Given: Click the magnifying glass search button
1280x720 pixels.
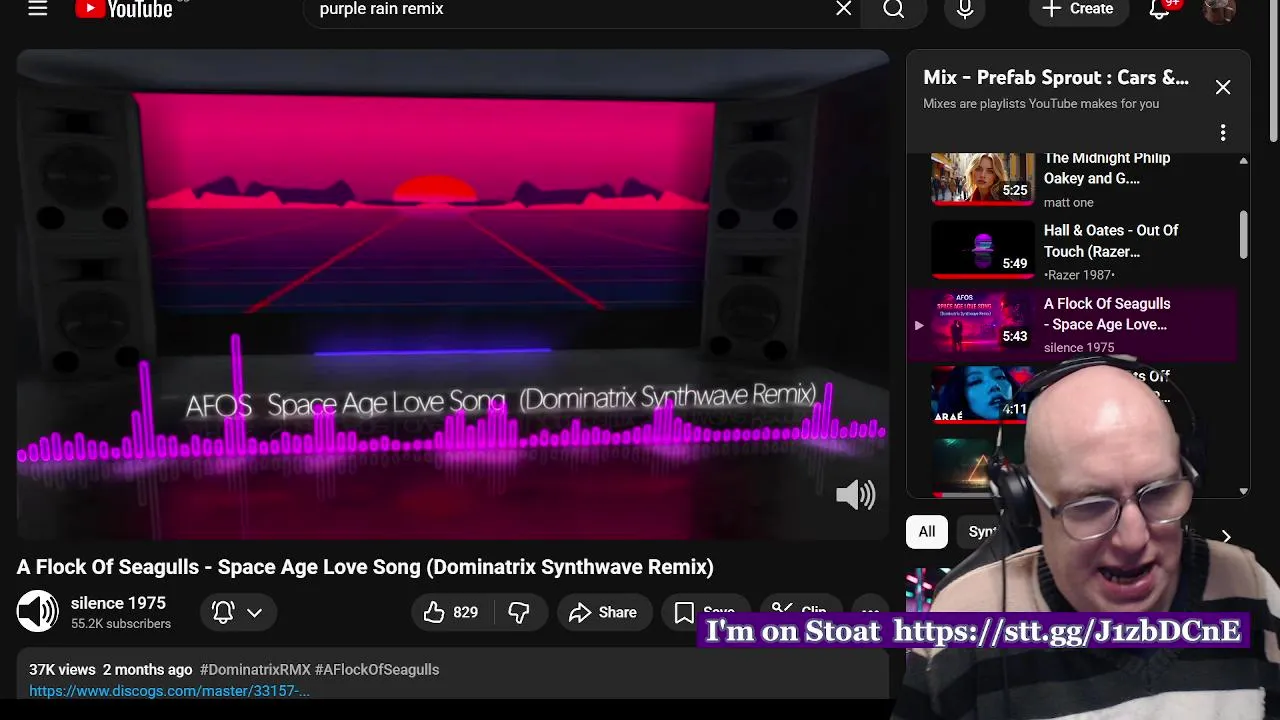Looking at the screenshot, I should point(894,9).
